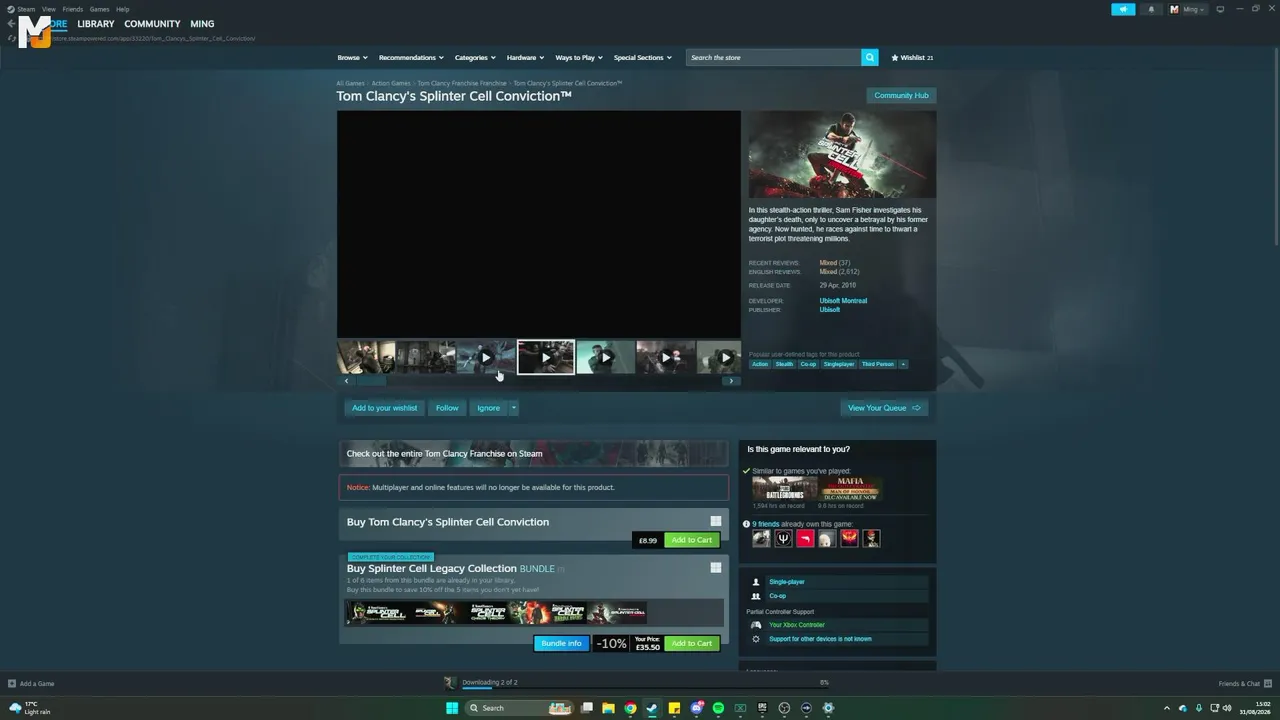Open the Tom Clancy Franchise breadcrumb
1280x720 pixels.
pos(462,83)
